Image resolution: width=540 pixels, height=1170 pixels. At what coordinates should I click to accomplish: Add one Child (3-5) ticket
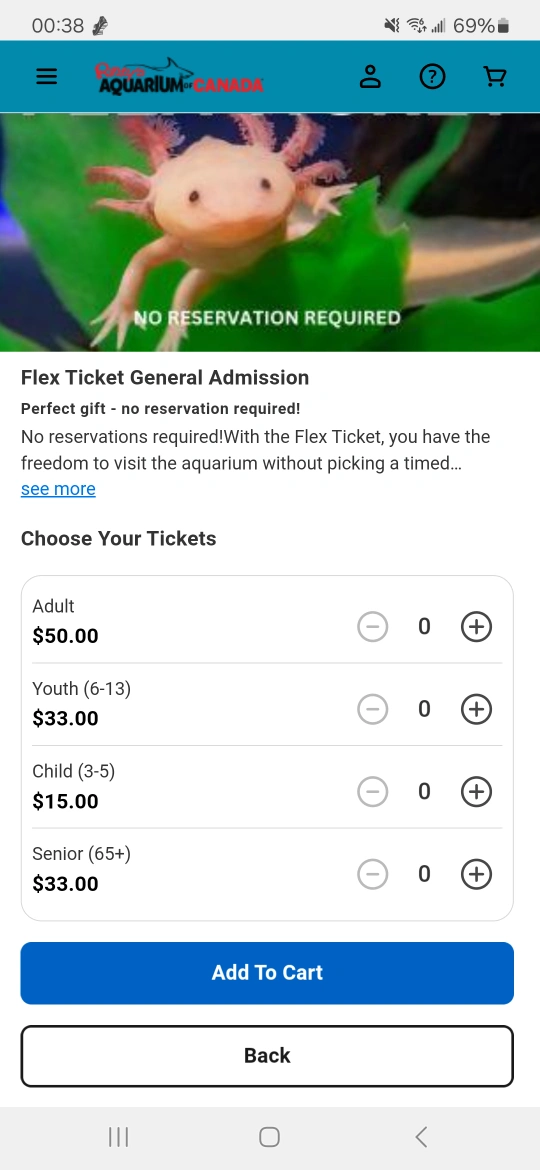[477, 792]
